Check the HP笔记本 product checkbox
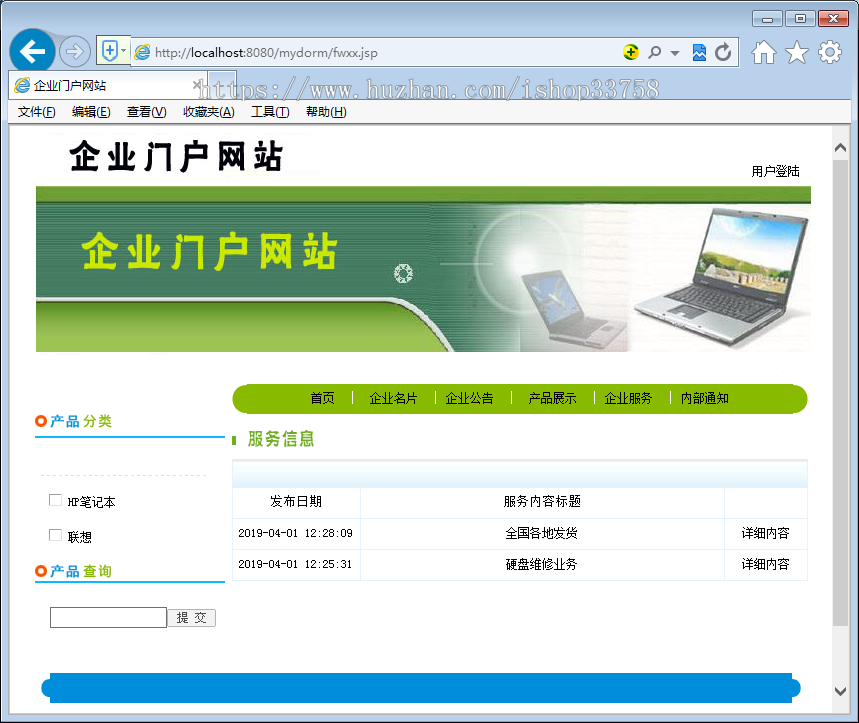Image resolution: width=859 pixels, height=723 pixels. point(55,499)
